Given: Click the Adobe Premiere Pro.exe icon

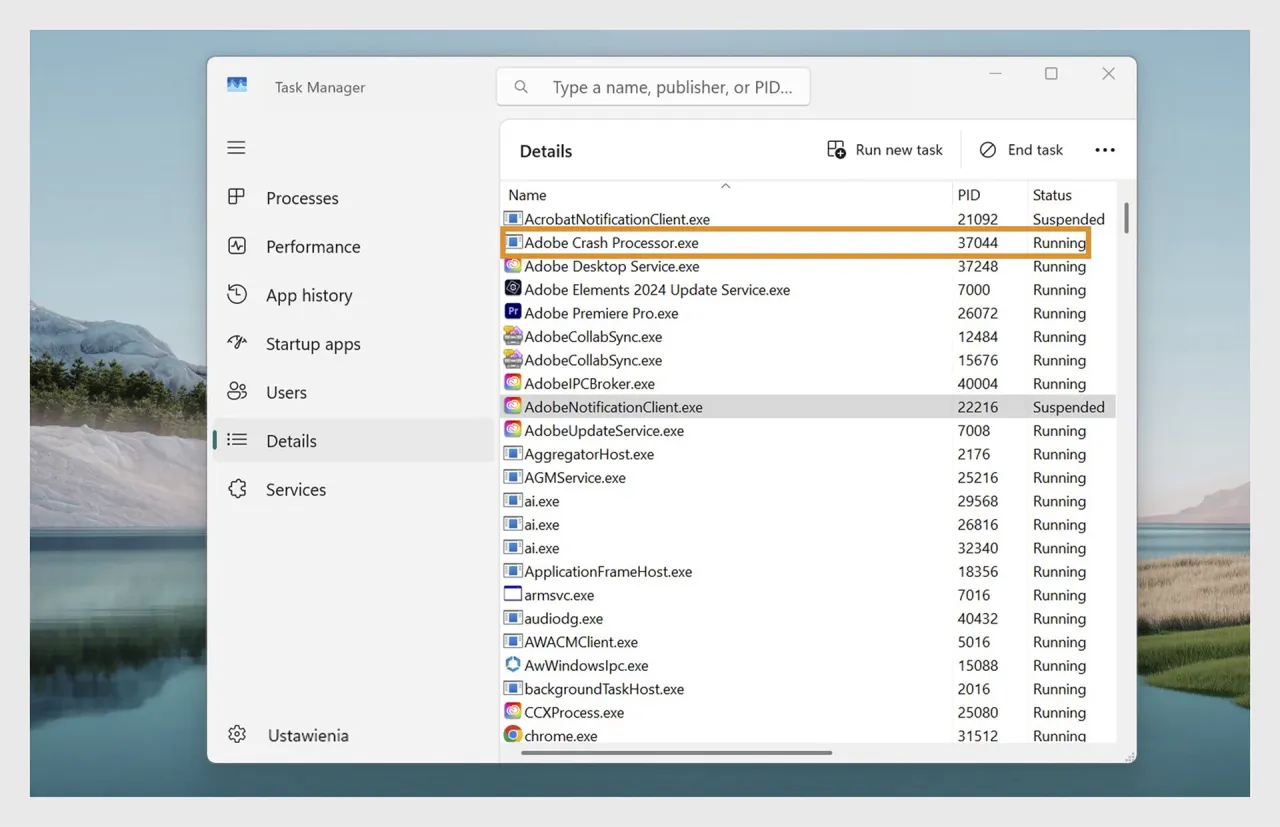Looking at the screenshot, I should 513,313.
